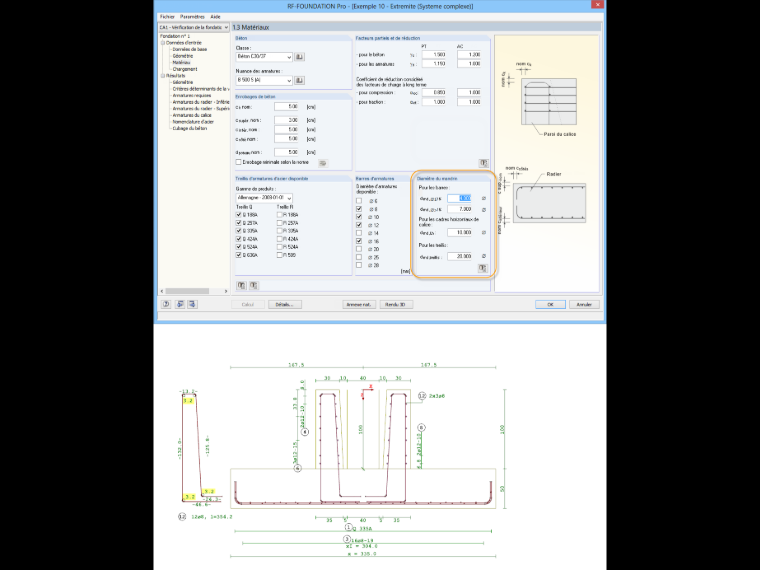Click the icon next to Enrobage minimale selon la norme
The width and height of the screenshot is (760, 570).
click(323, 163)
